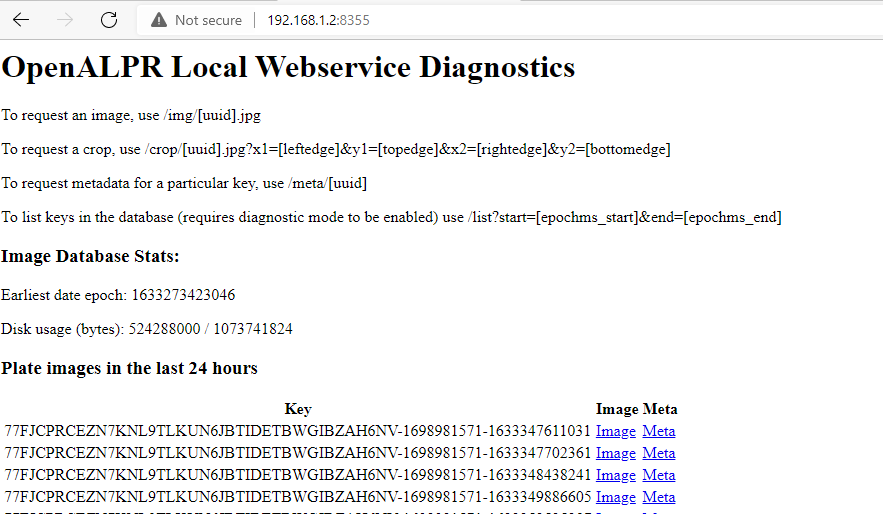Open Meta link for key ending 1633347611031
This screenshot has width=883, height=514.
[658, 431]
